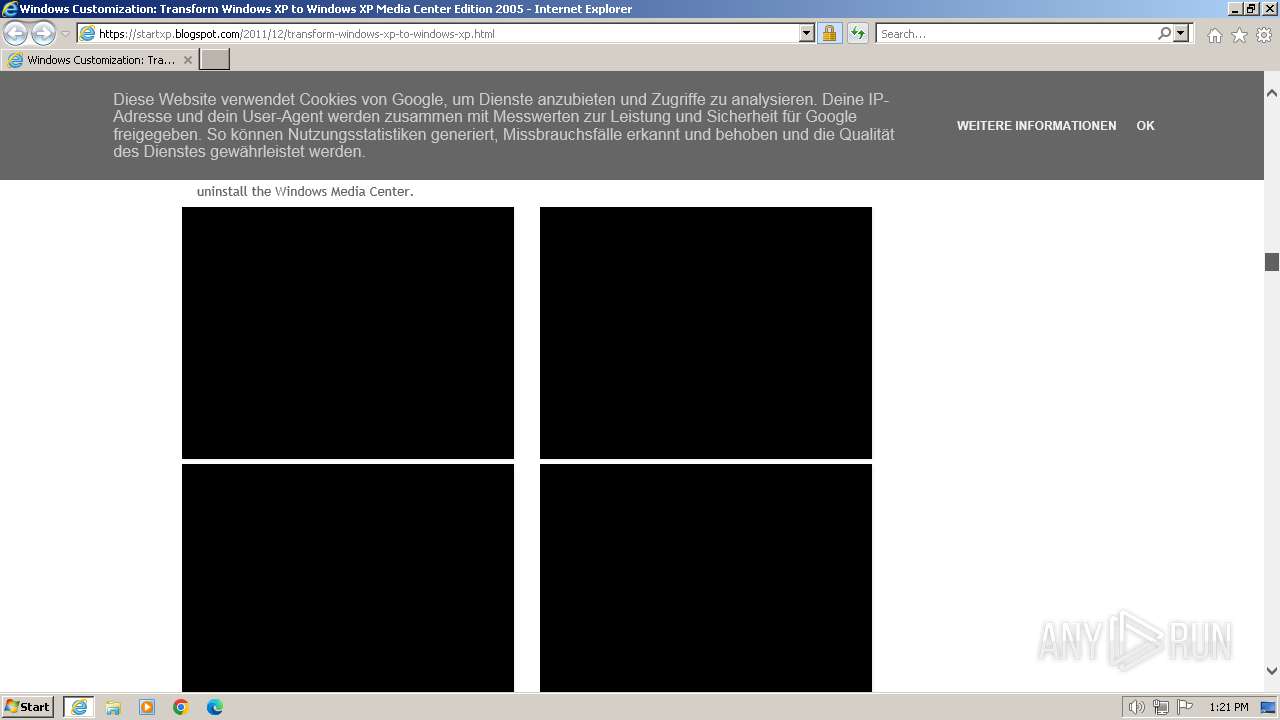Click WEITERE INFORMATIONEN in the cookie banner

click(1036, 126)
